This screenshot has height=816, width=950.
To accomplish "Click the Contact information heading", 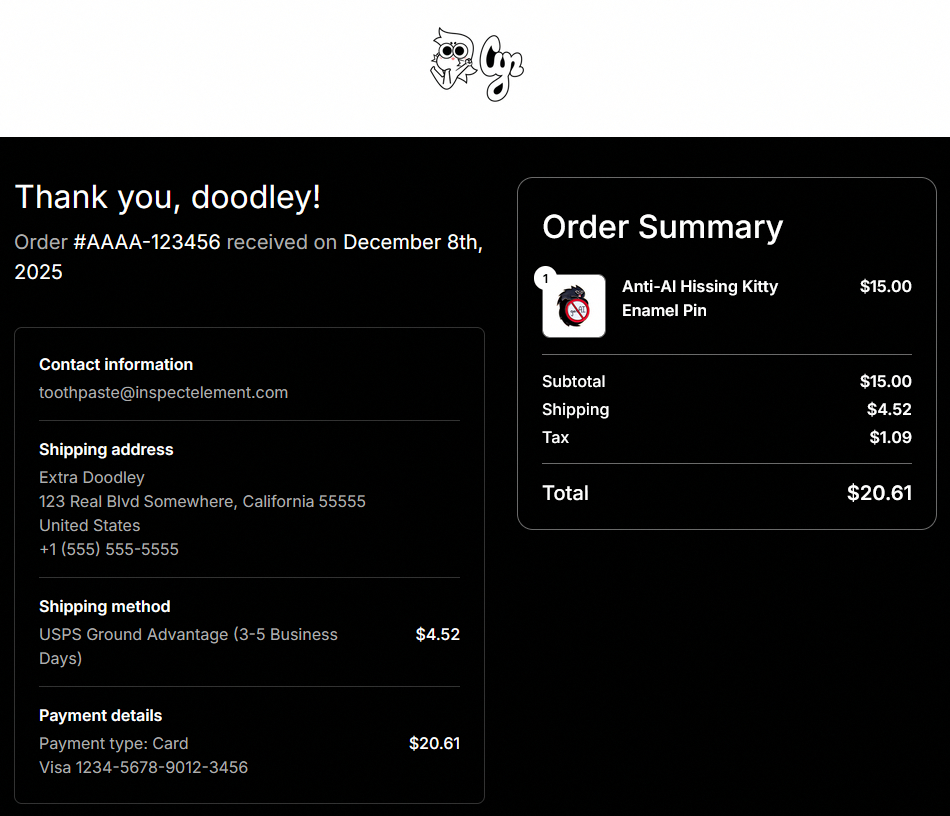I will coord(116,365).
